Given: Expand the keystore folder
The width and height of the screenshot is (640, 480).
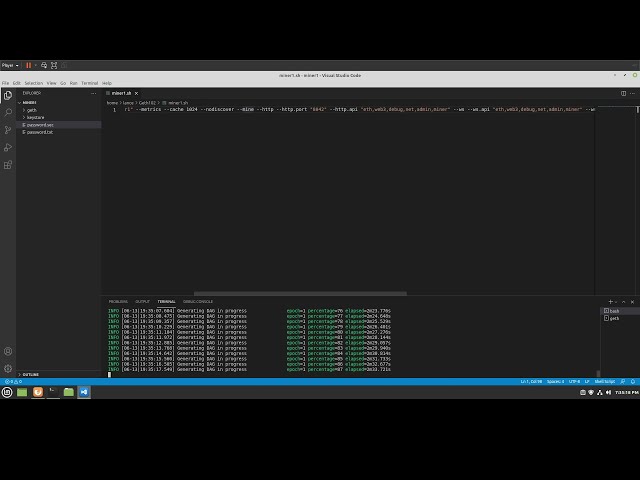Looking at the screenshot, I should [35, 117].
